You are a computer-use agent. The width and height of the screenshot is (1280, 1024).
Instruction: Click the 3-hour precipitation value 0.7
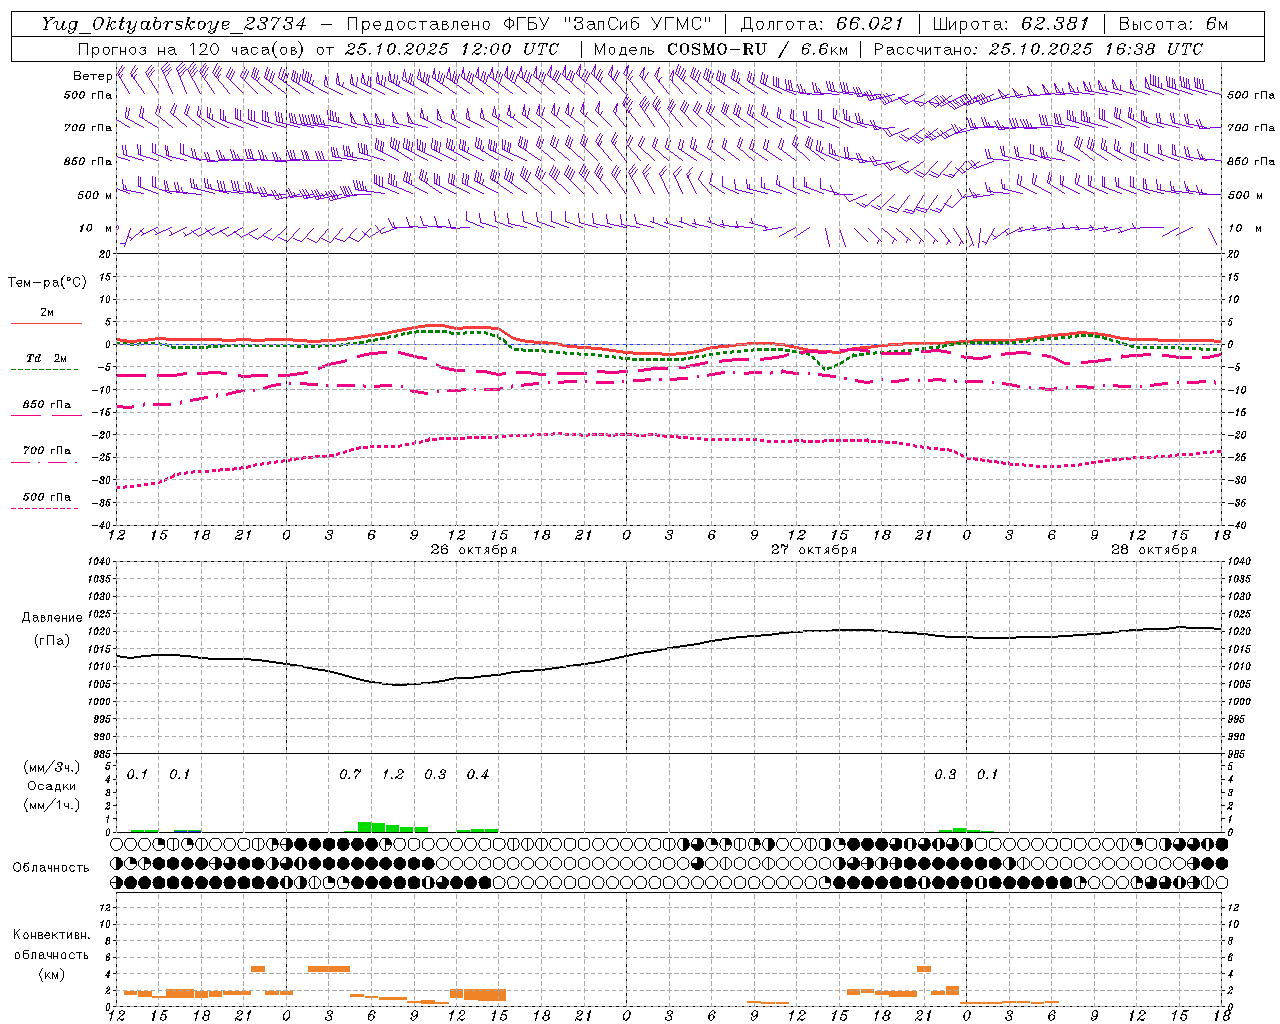(x=350, y=775)
